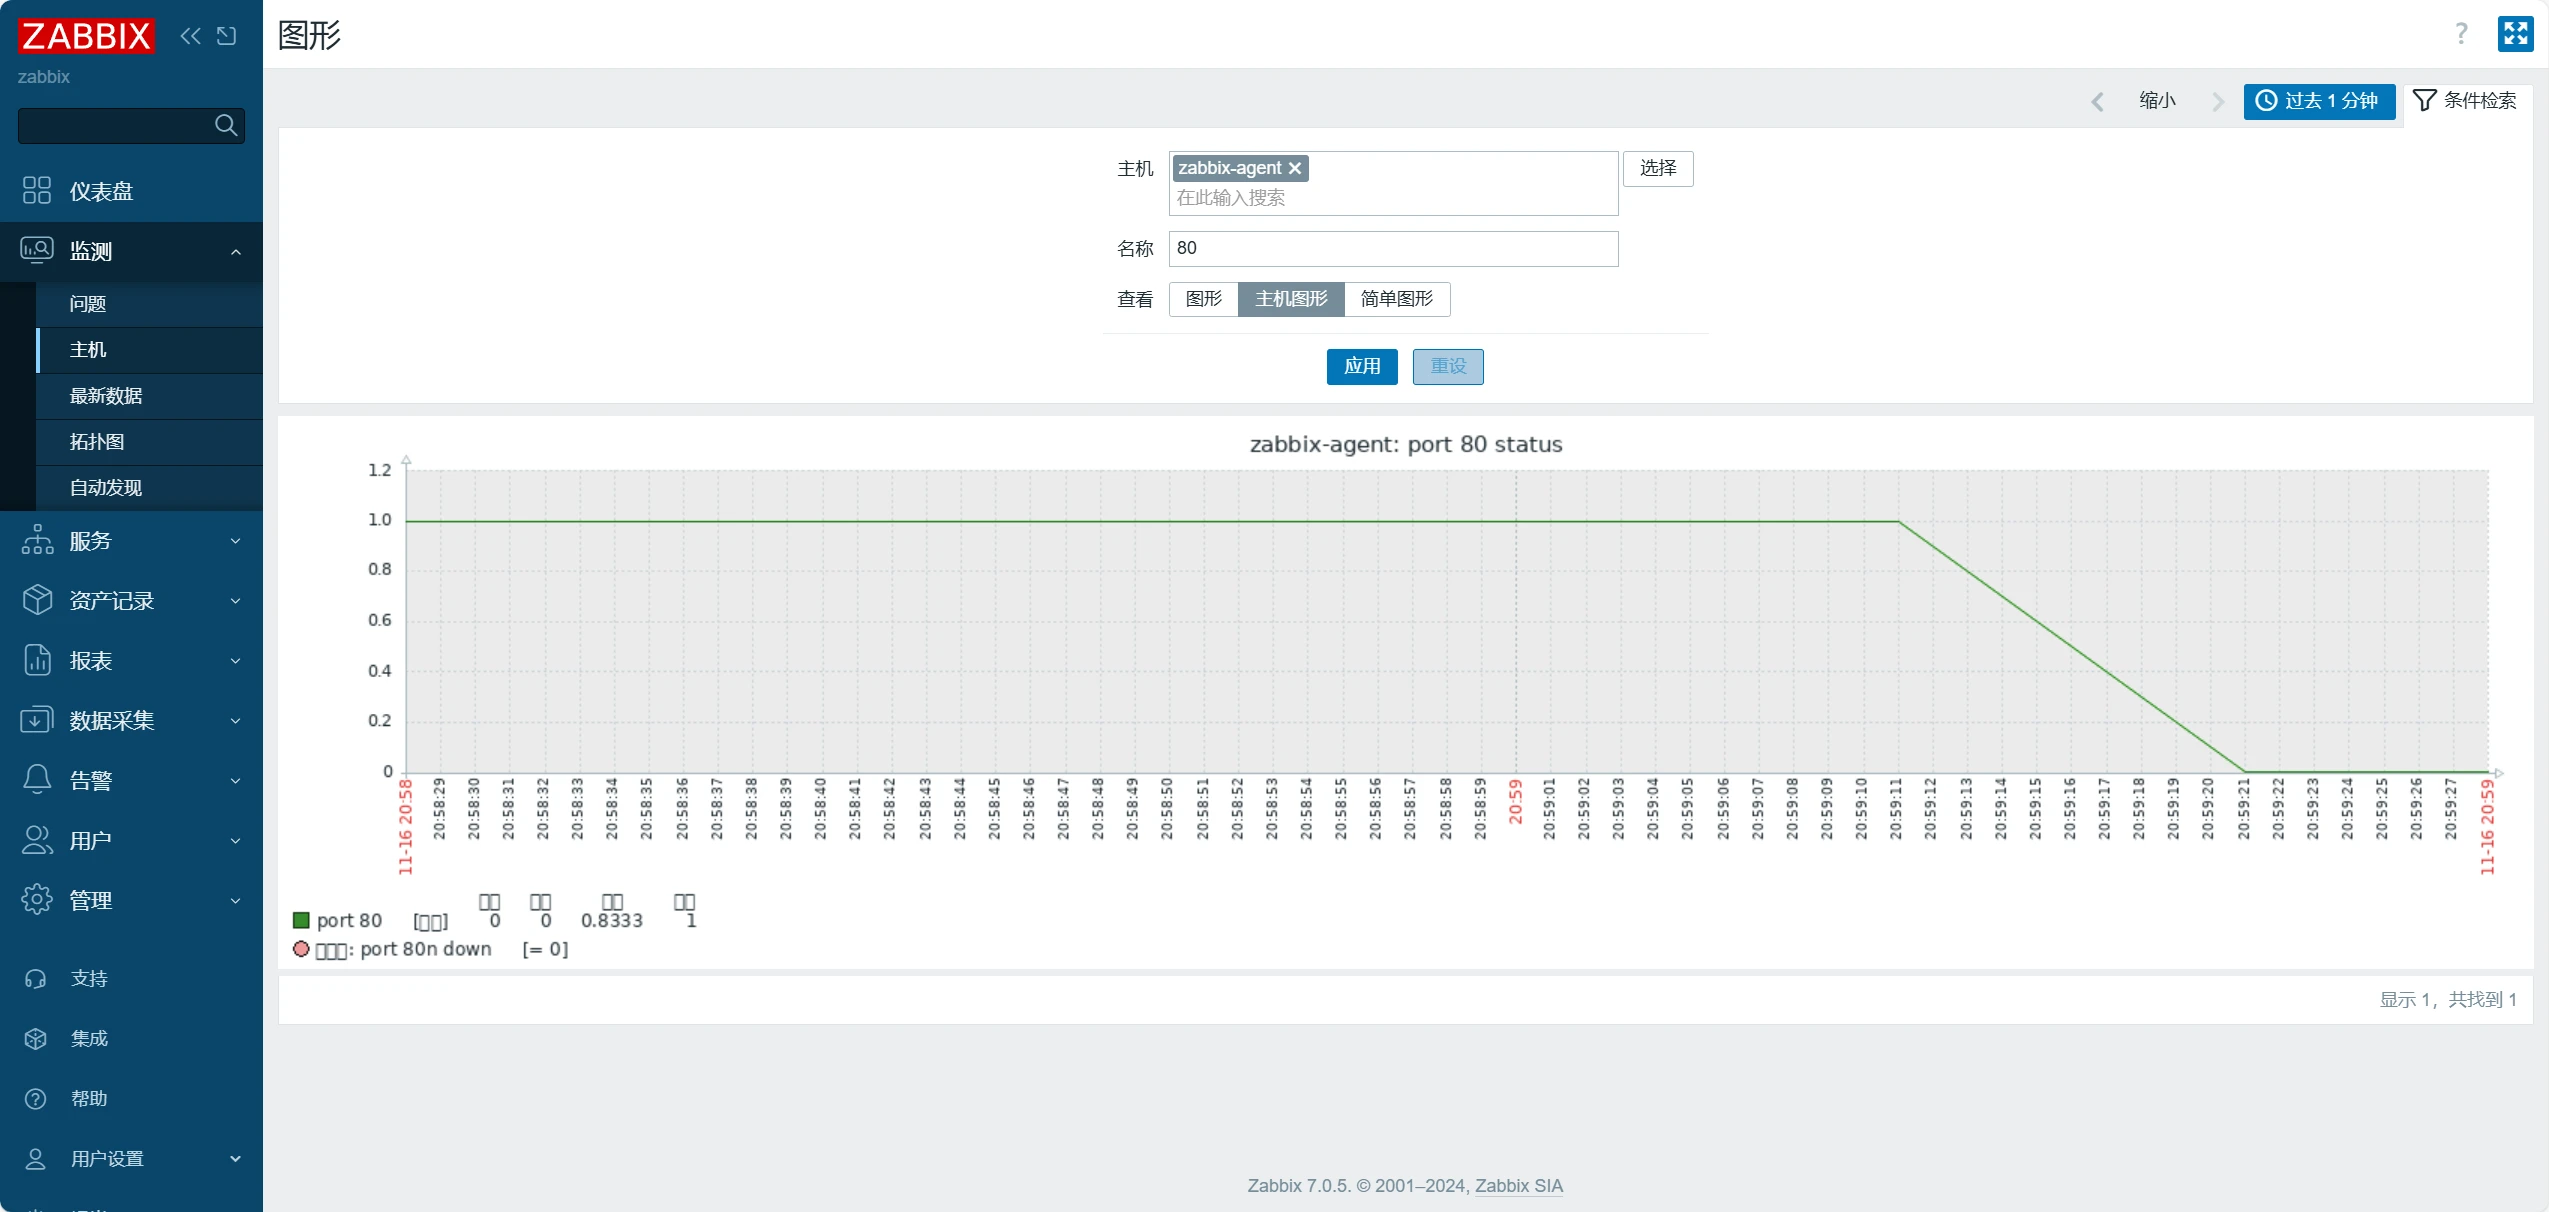Click the sidebar search magnifier icon
Viewport: 2549px width, 1212px height.
coord(226,125)
